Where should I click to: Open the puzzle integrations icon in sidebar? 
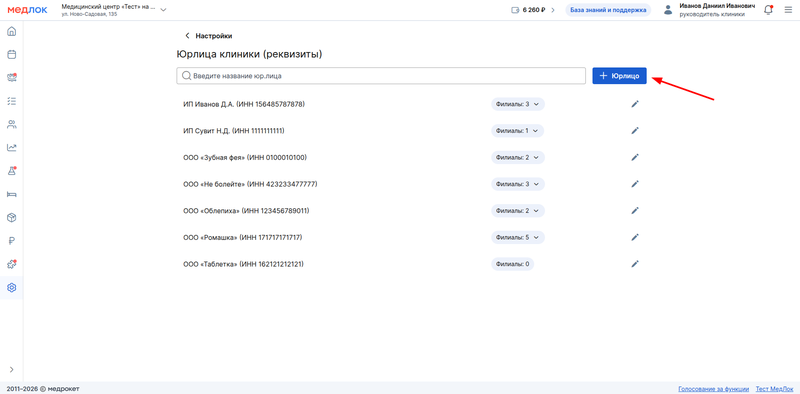tap(11, 264)
